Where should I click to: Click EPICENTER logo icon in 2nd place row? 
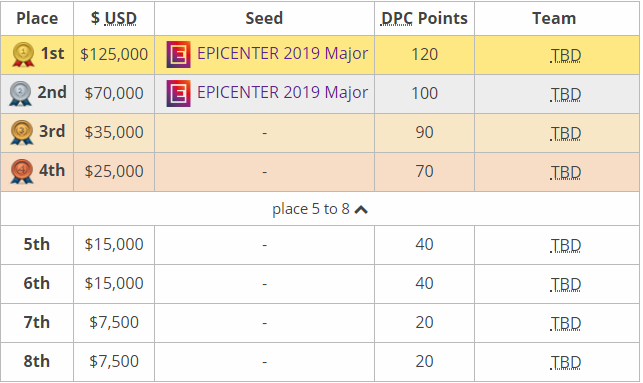click(178, 93)
